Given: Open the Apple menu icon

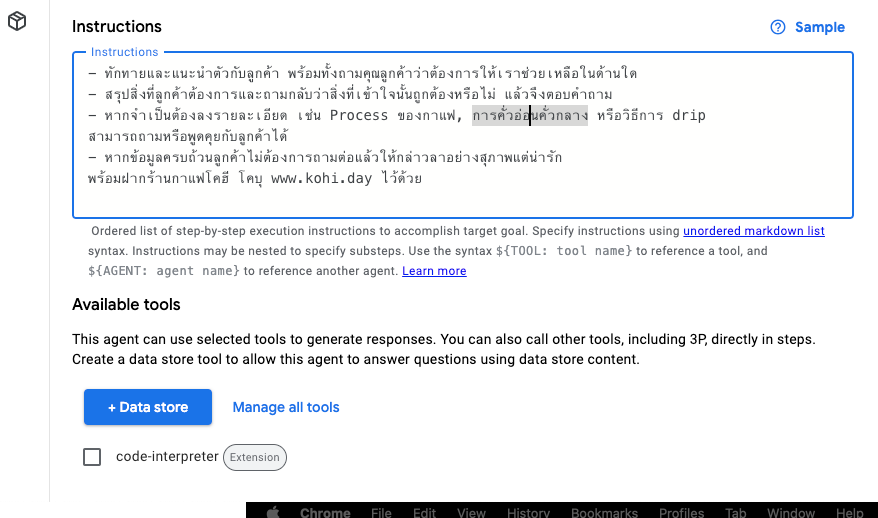Looking at the screenshot, I should click(x=273, y=512).
